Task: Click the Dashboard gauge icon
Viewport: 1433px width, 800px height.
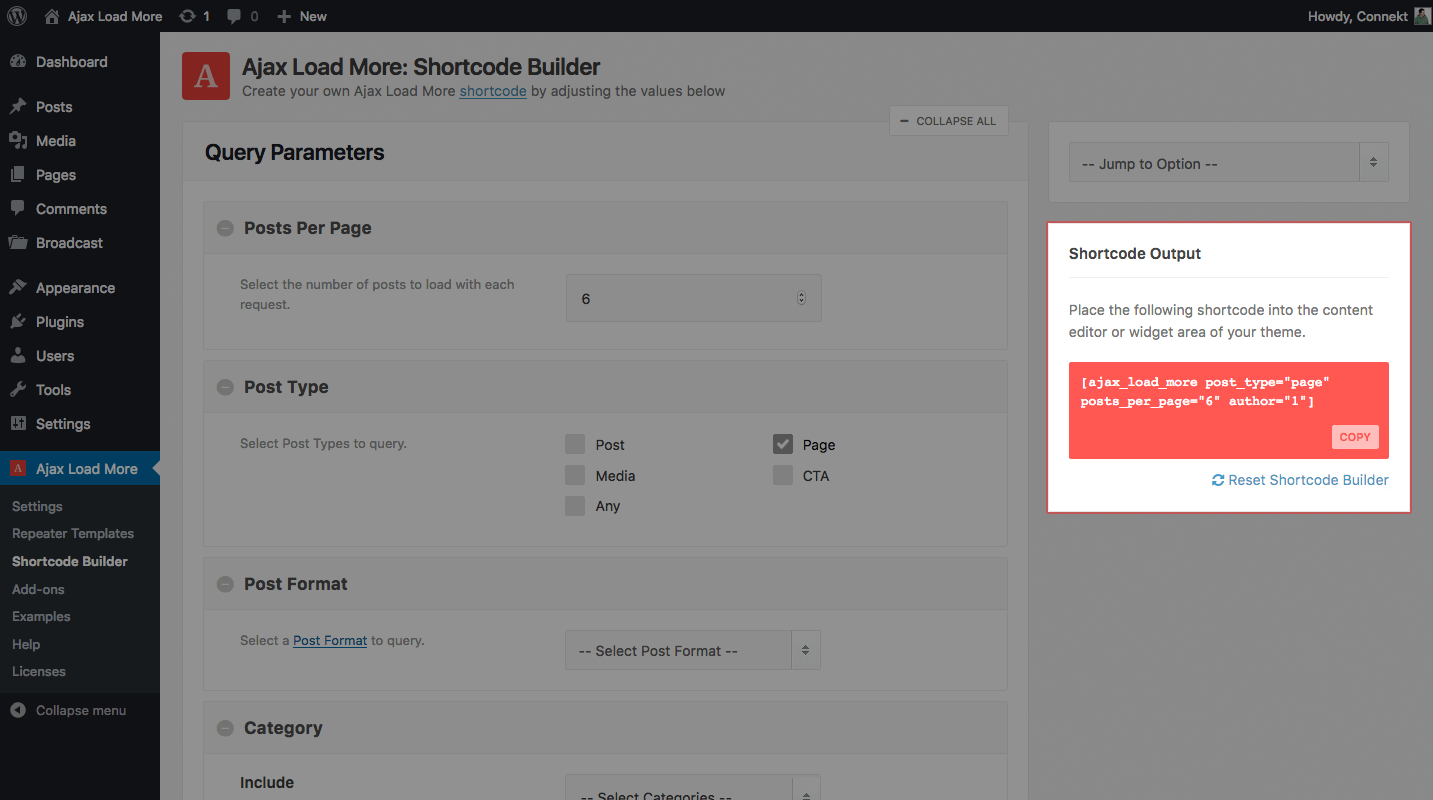Action: pyautogui.click(x=18, y=62)
